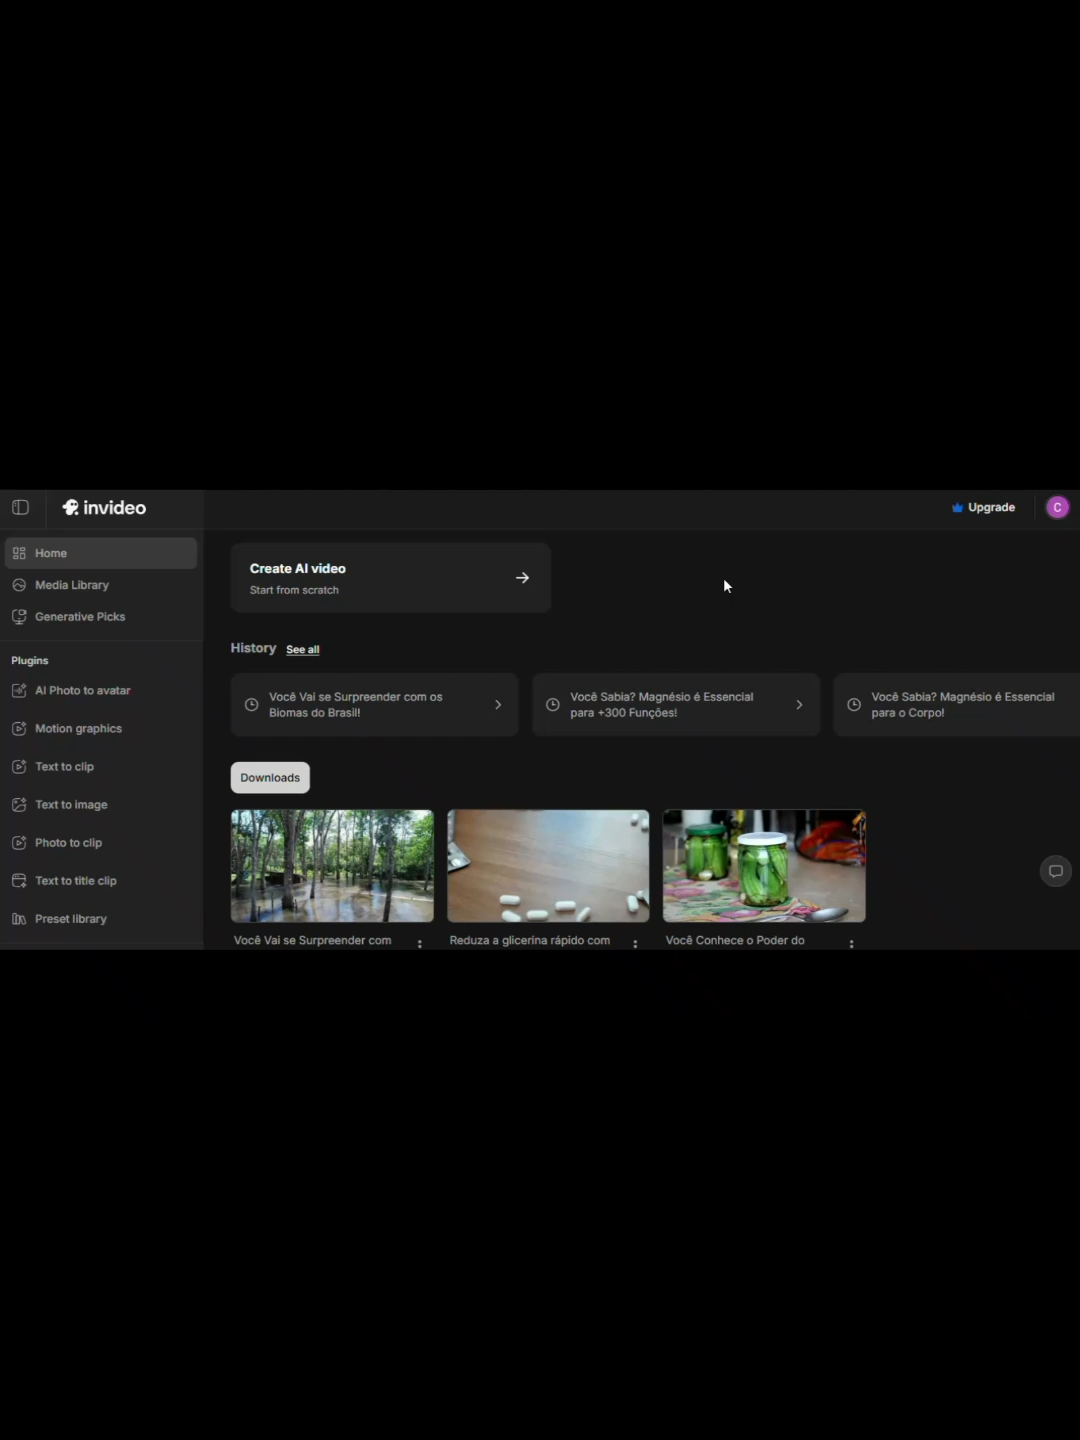Open the pickle jars video thumbnail
This screenshot has height=1440, width=1080.
764,866
